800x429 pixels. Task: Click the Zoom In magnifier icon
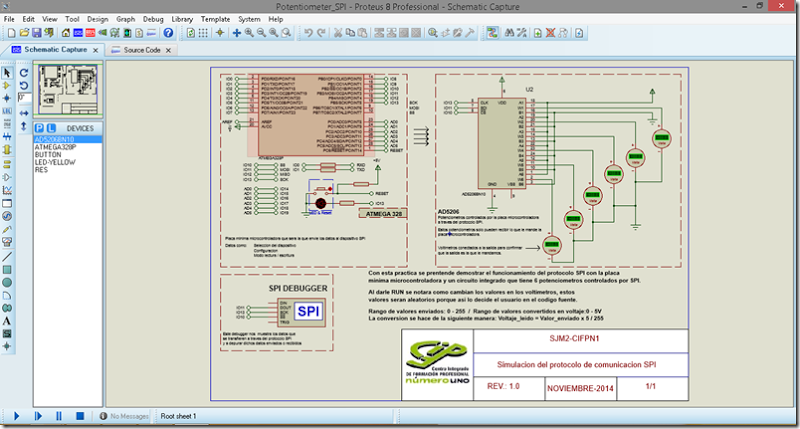(249, 33)
